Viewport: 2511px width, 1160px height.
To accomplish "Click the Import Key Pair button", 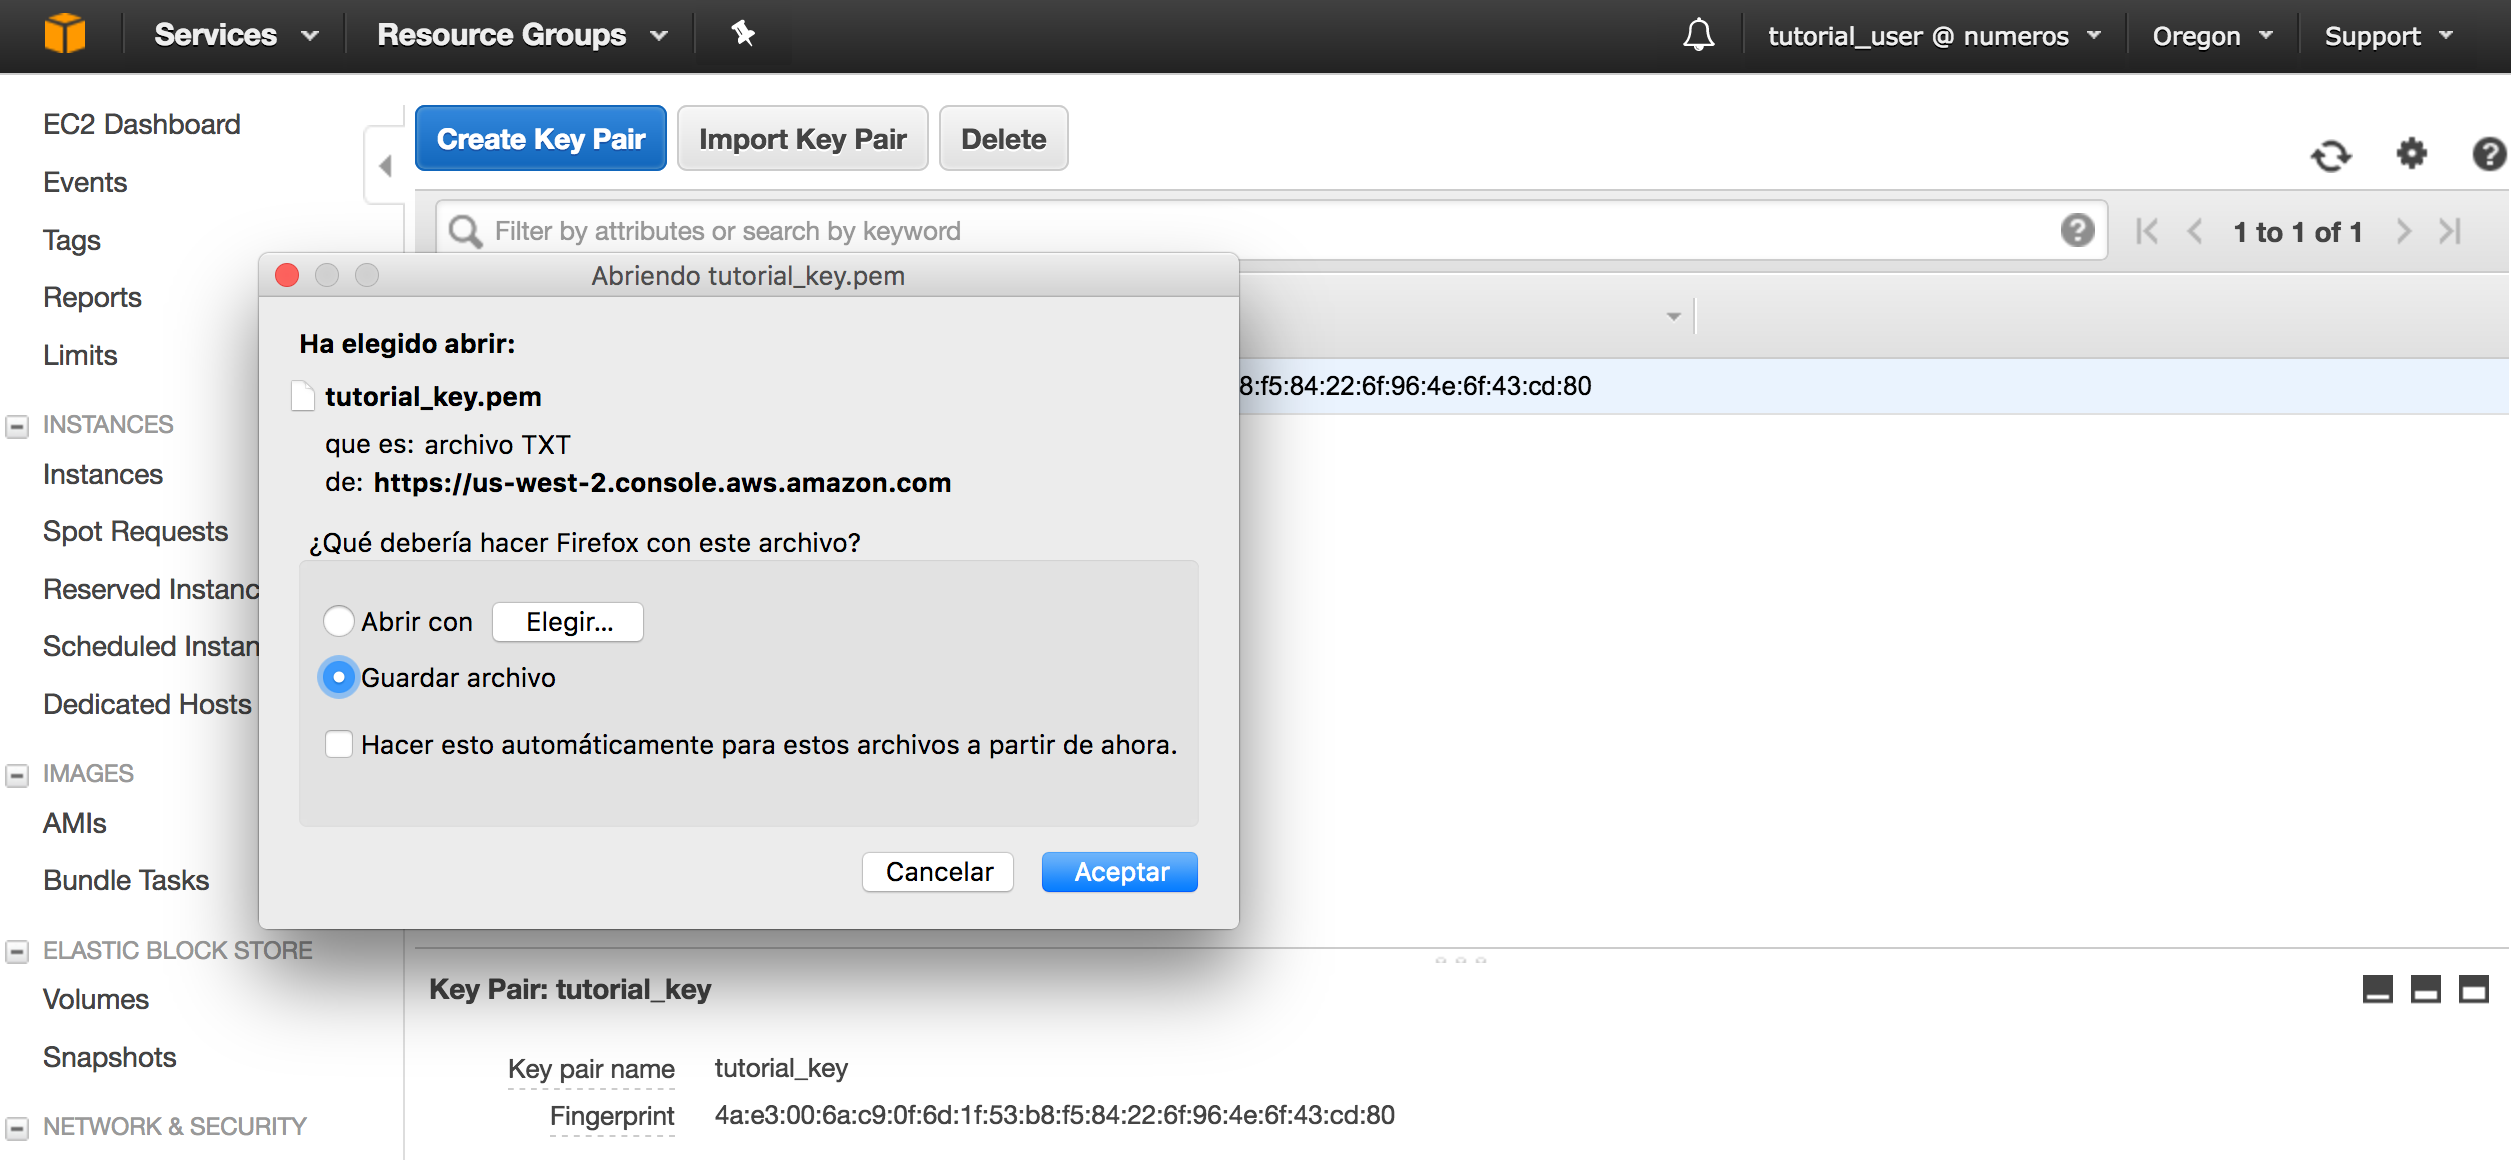I will coord(802,139).
